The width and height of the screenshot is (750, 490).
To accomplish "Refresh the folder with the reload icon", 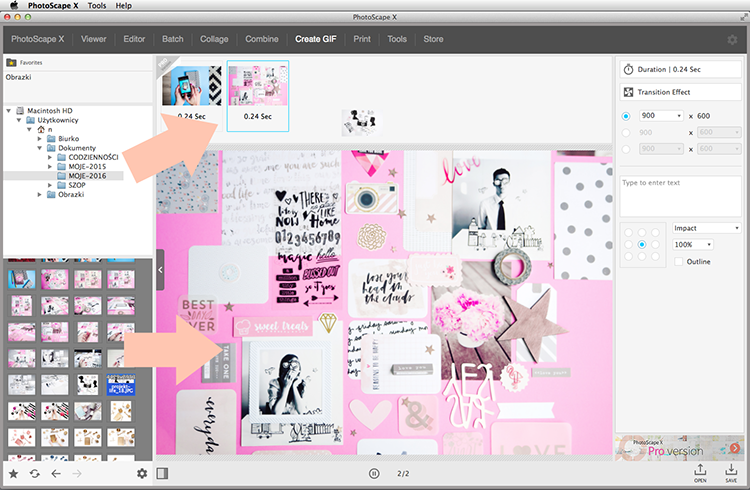I will pos(34,474).
